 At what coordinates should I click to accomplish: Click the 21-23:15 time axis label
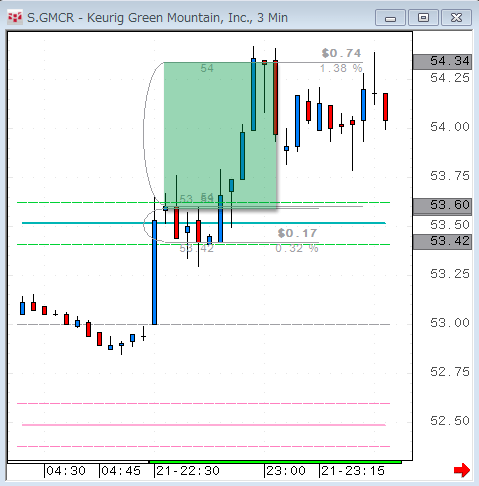(x=353, y=471)
